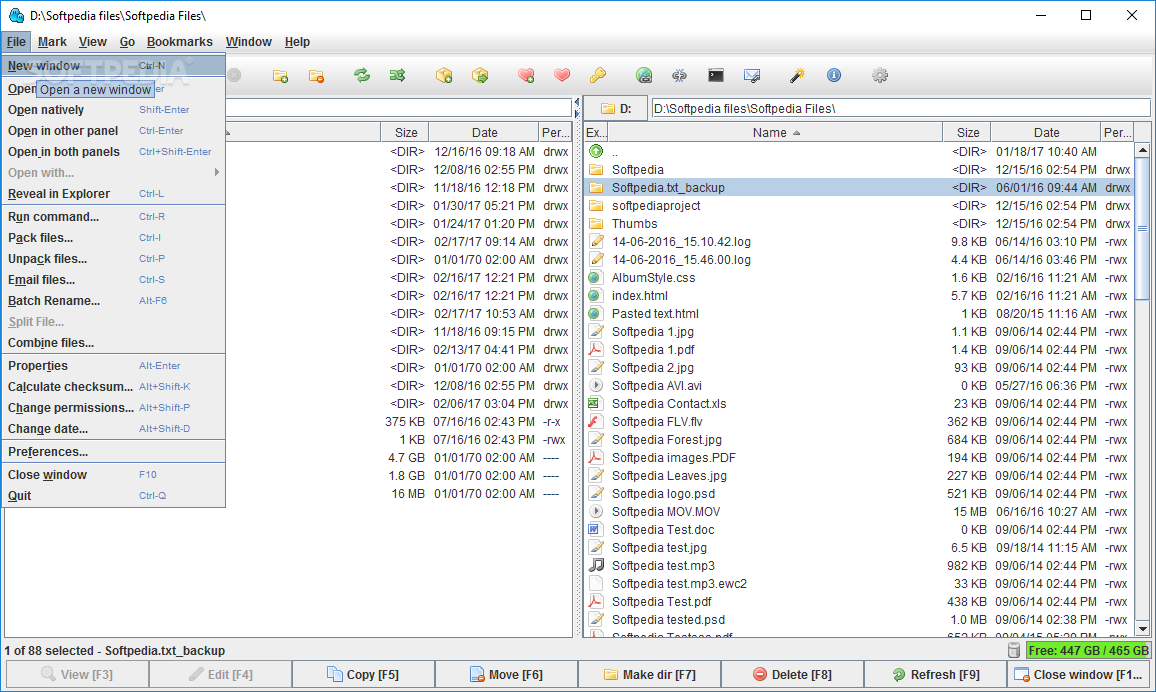Screen dimensions: 1156x692
Task: Open the Bookmarks menu
Action: tap(179, 42)
